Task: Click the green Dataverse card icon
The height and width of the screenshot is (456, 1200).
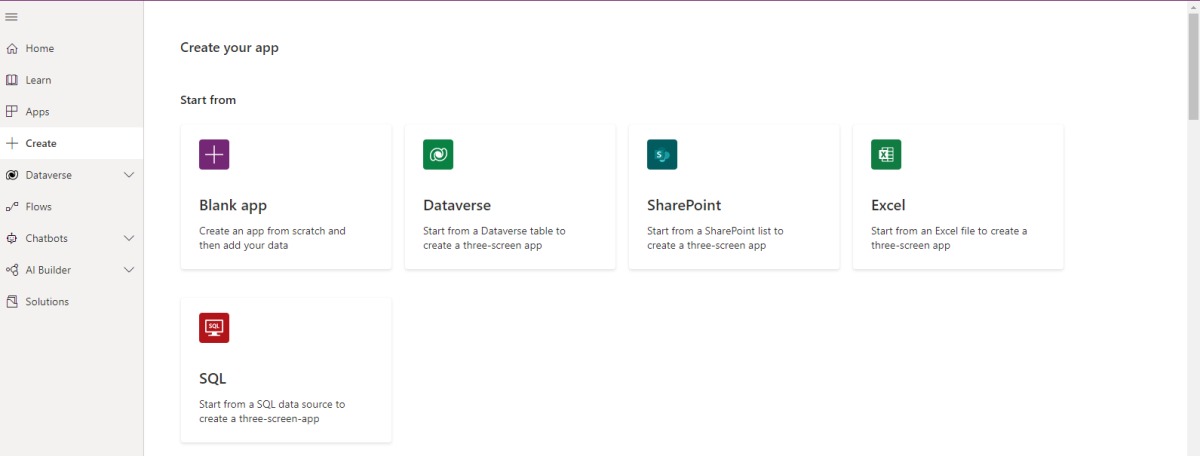Action: coord(438,154)
